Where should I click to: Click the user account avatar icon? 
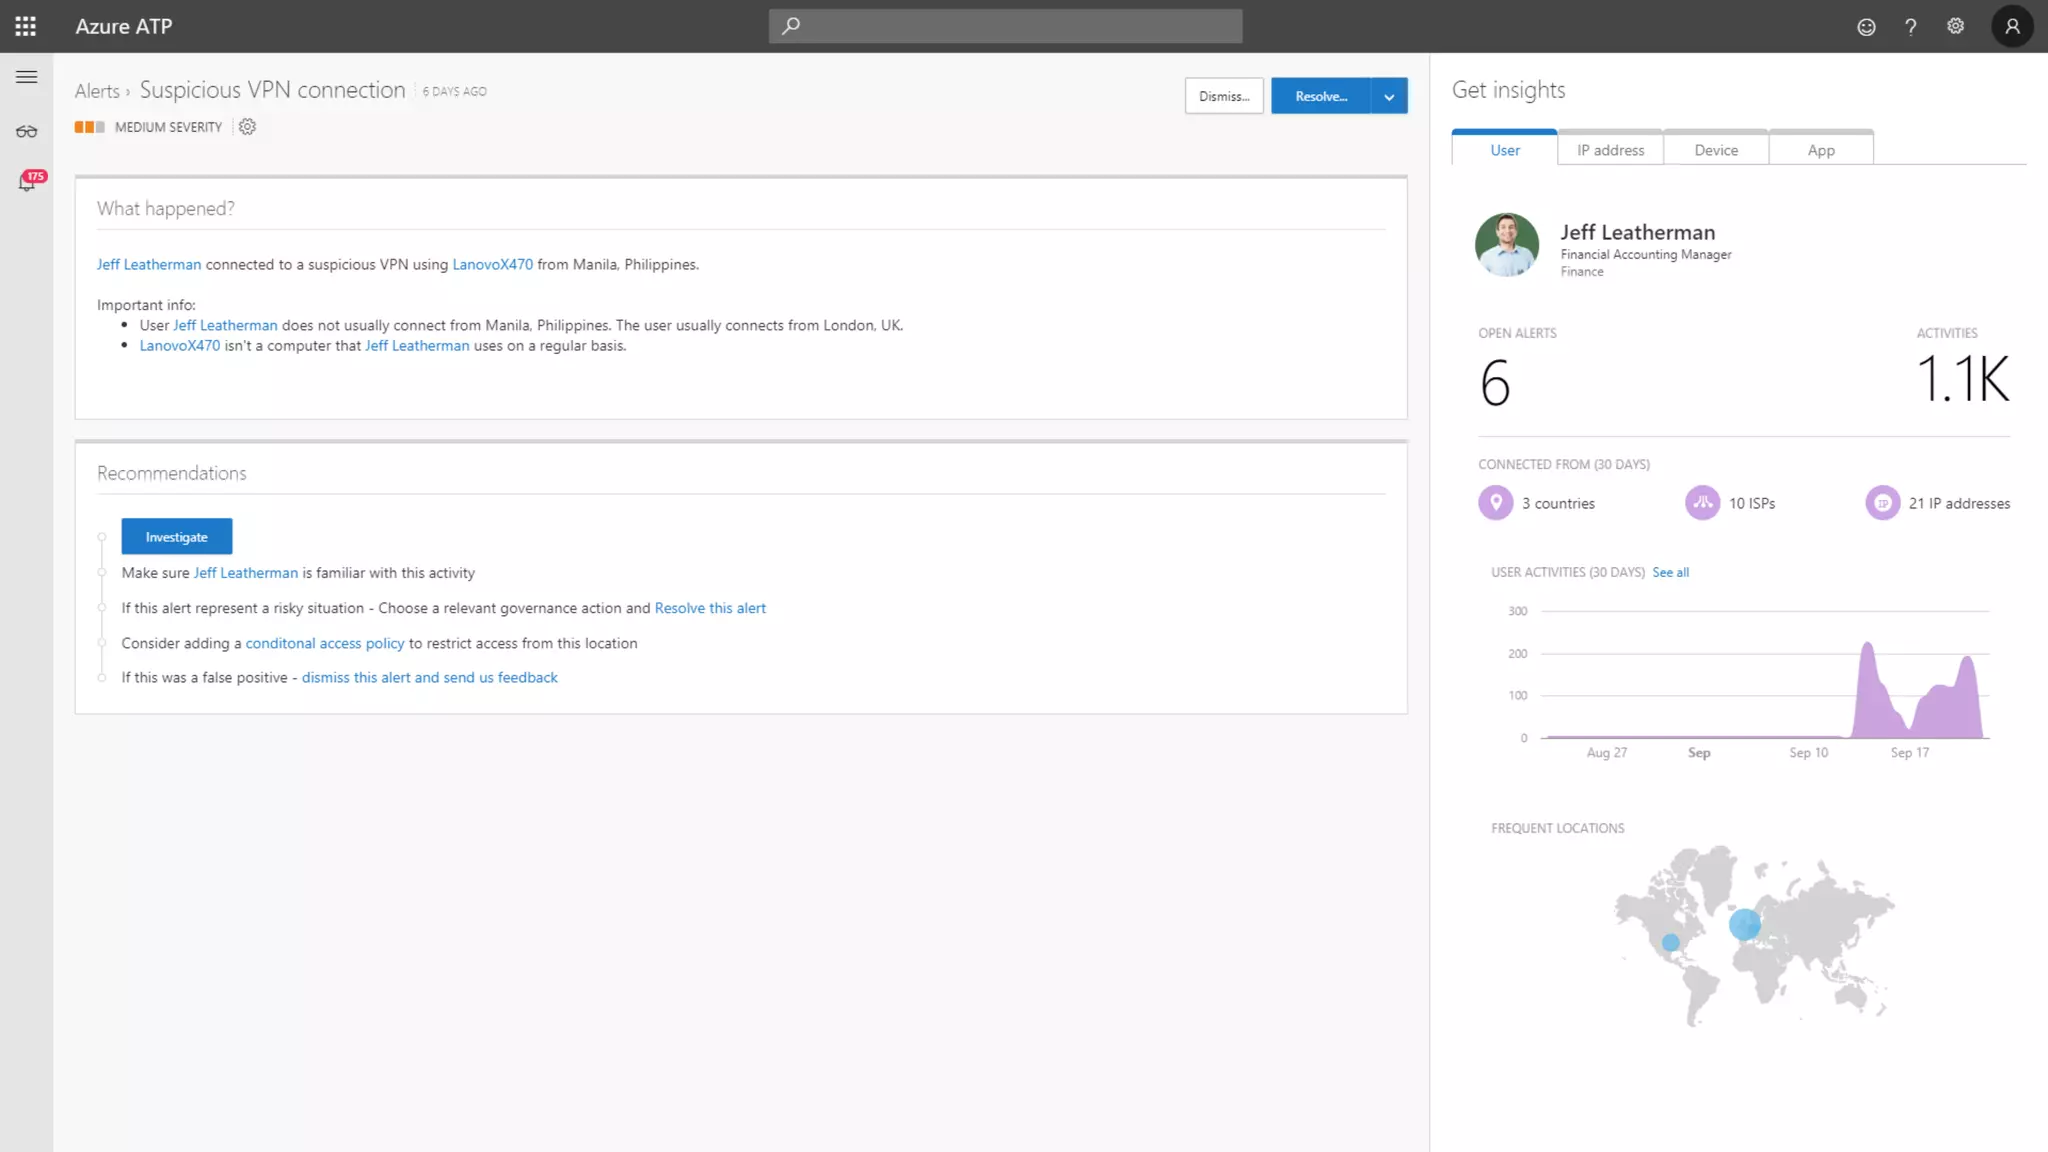point(2012,27)
